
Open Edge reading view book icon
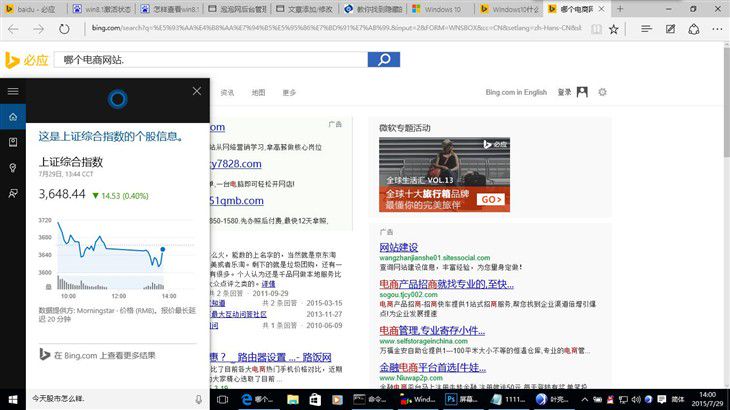596,29
